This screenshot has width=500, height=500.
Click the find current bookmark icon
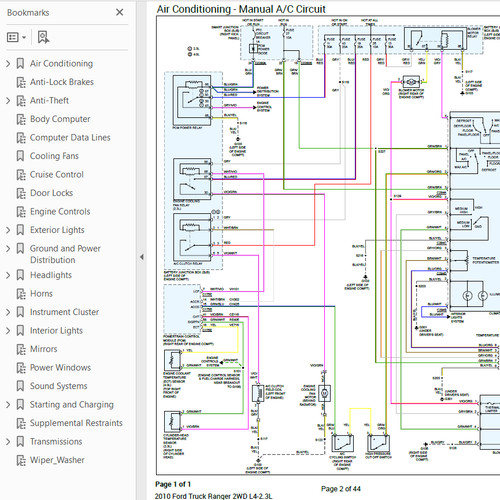pos(43,37)
